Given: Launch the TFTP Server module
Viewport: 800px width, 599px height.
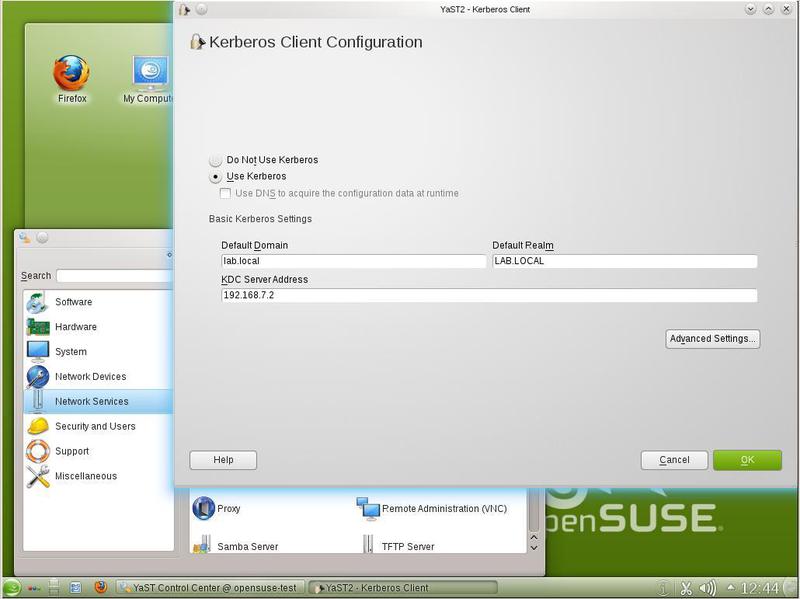Looking at the screenshot, I should 412,547.
